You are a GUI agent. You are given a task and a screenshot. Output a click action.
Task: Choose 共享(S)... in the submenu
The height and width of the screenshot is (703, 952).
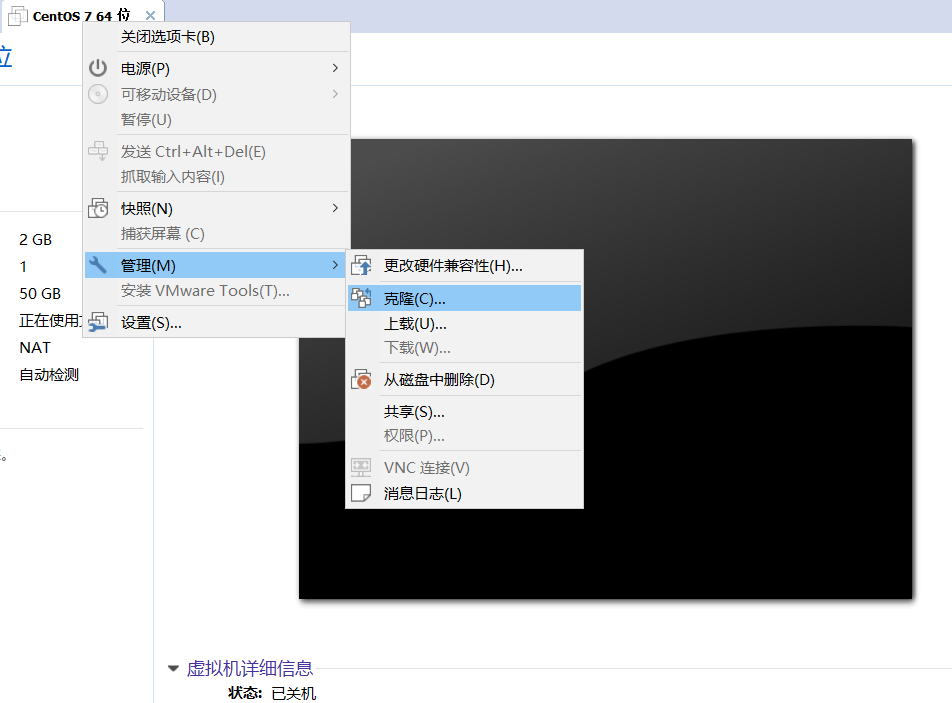click(x=464, y=412)
